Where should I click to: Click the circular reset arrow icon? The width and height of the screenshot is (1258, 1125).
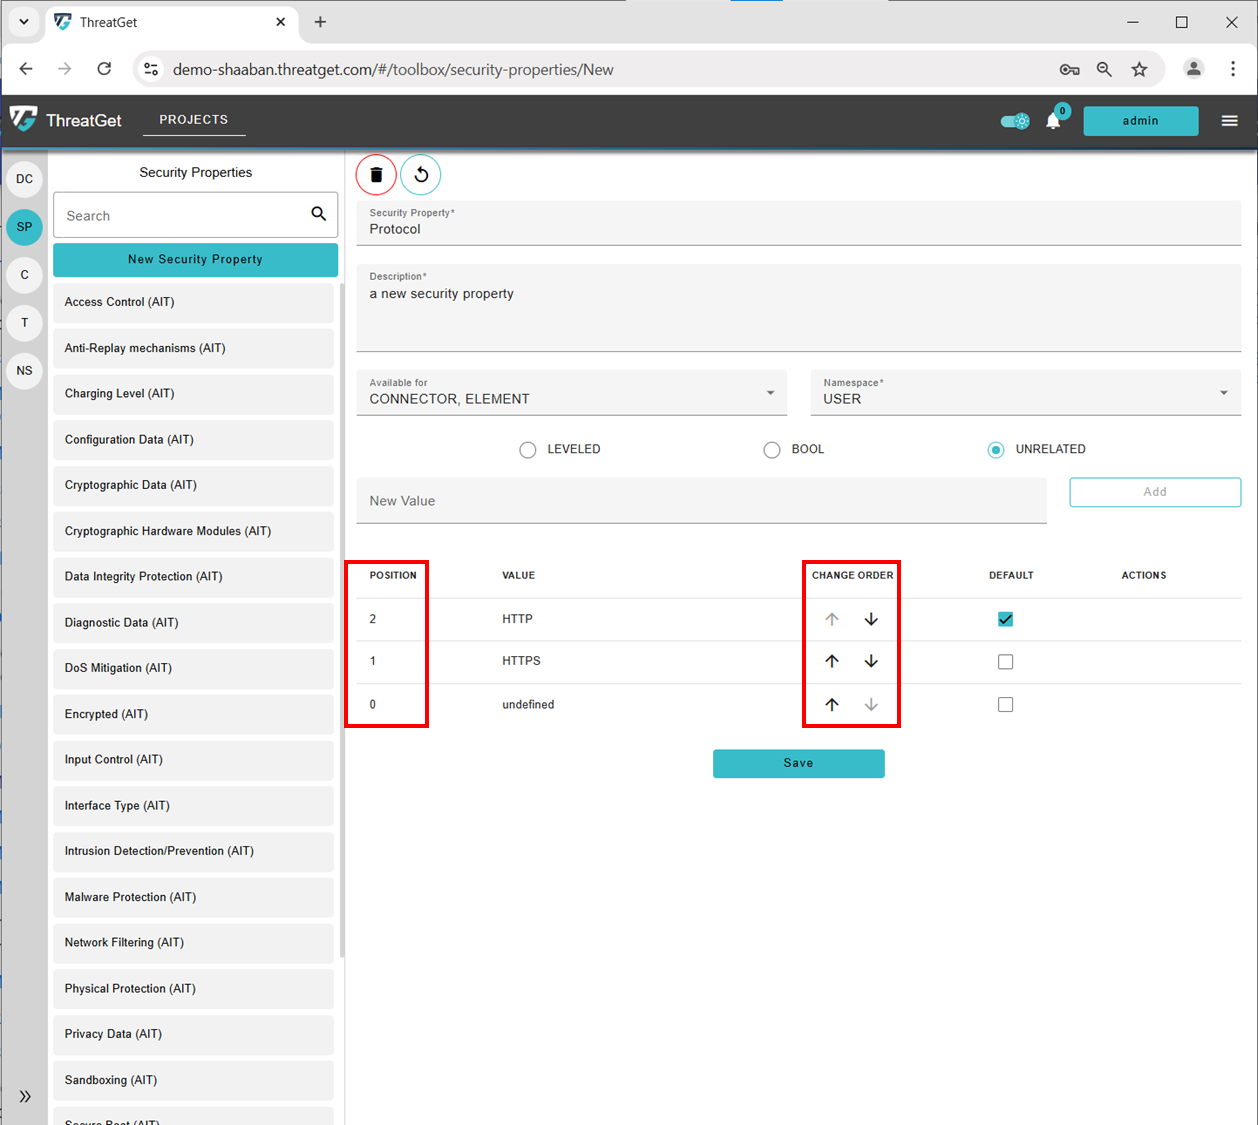tap(421, 175)
